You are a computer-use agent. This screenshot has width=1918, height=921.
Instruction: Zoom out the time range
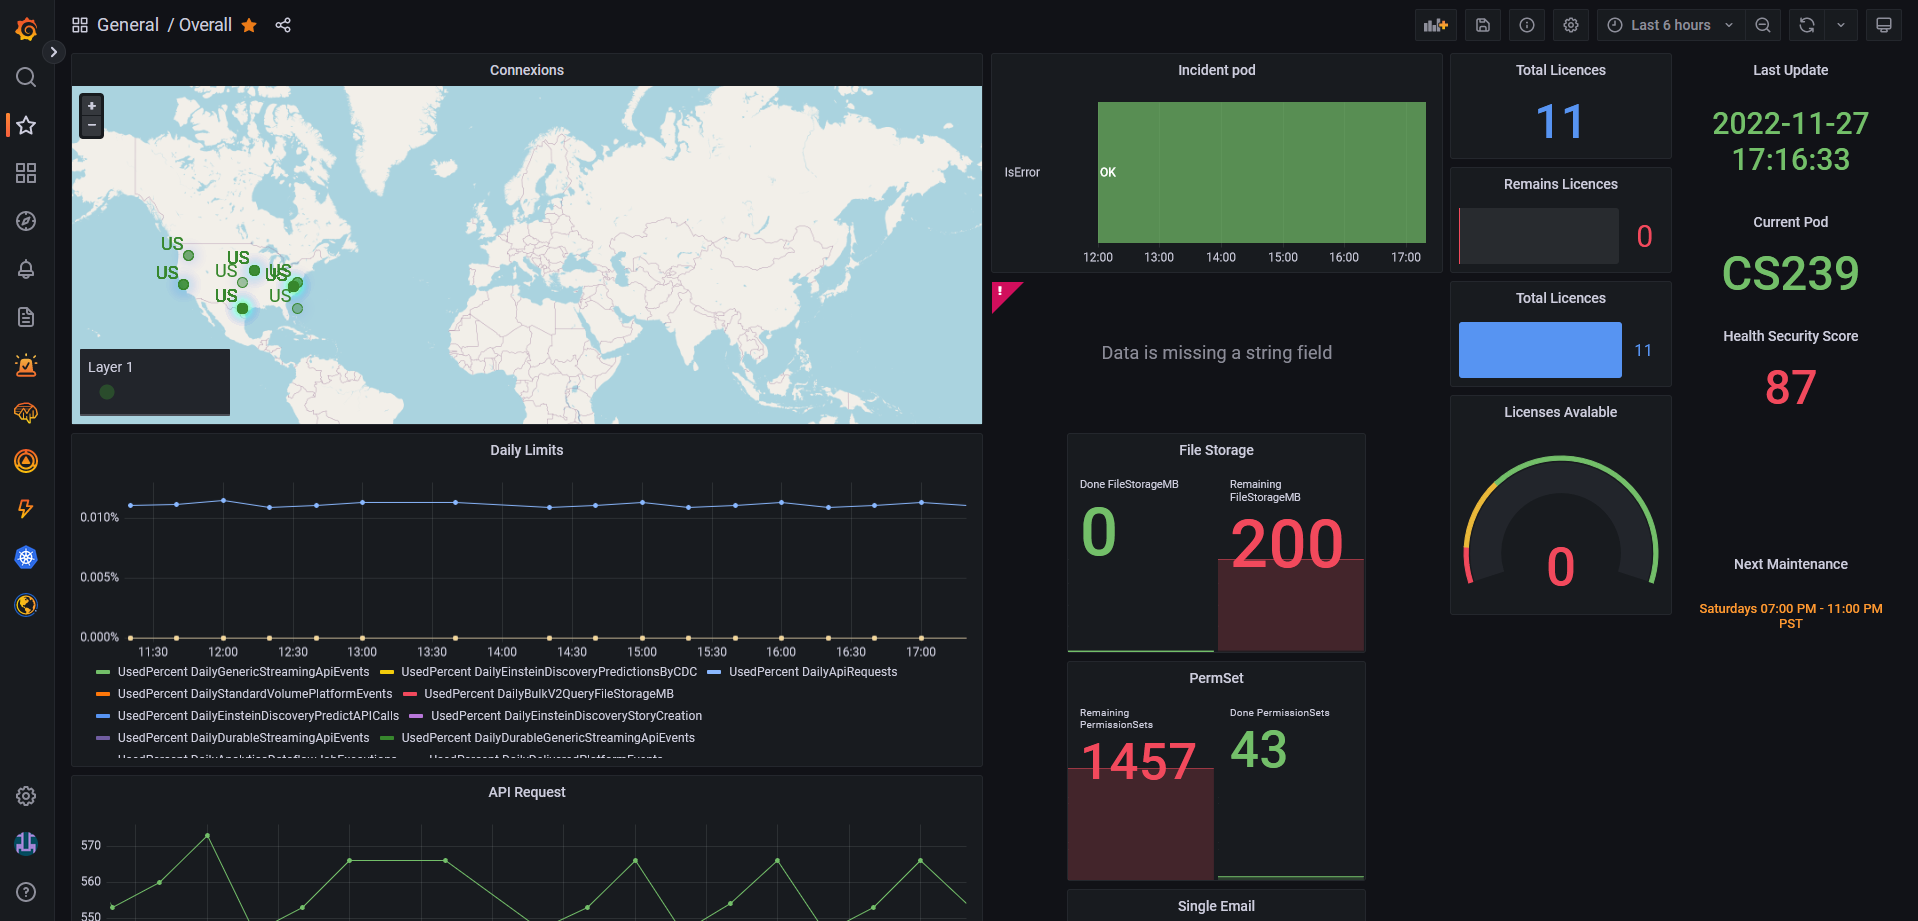tap(1763, 25)
